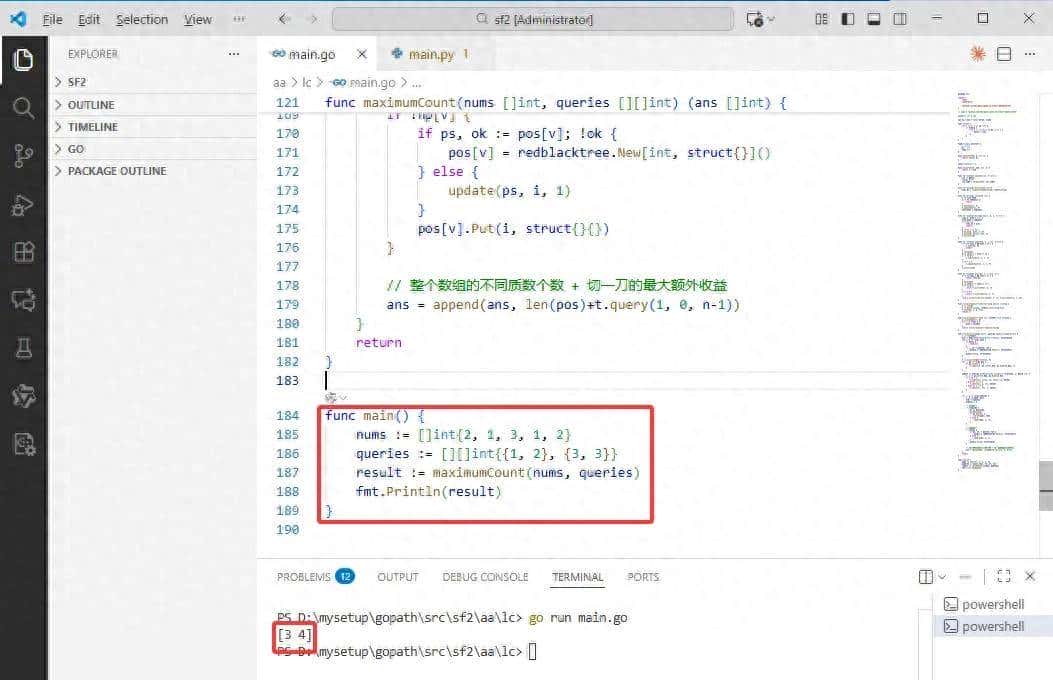This screenshot has width=1053, height=680.
Task: Open the Run and Debug view
Action: pyautogui.click(x=23, y=204)
